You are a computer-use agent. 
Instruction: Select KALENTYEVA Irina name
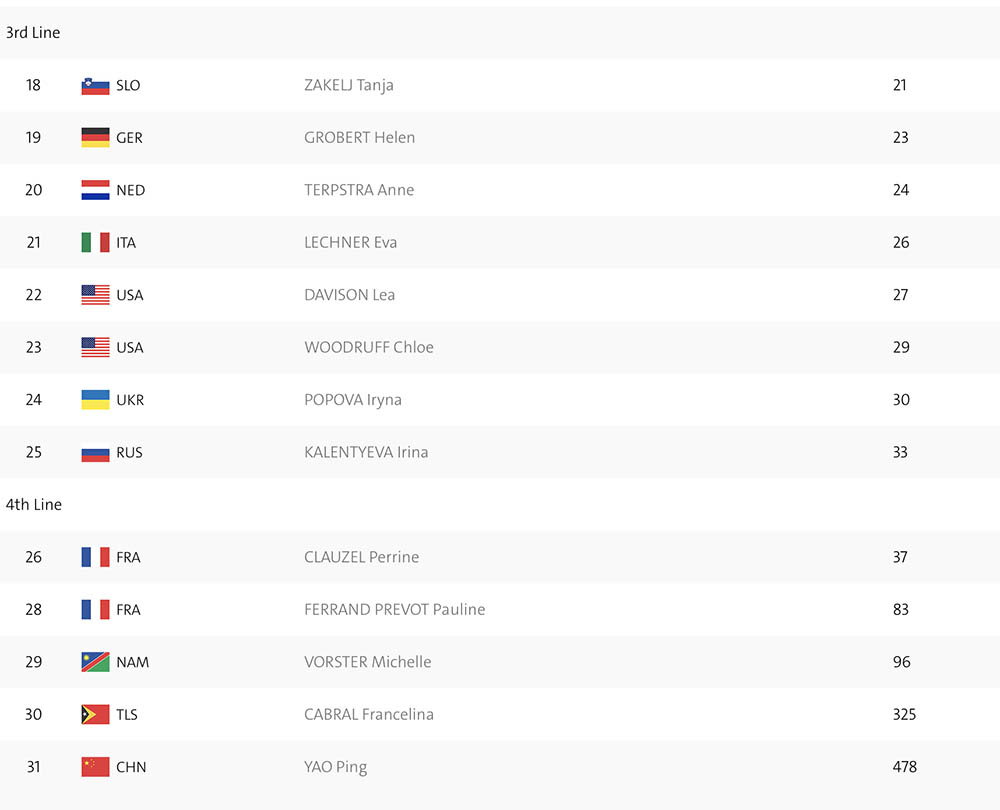[366, 452]
